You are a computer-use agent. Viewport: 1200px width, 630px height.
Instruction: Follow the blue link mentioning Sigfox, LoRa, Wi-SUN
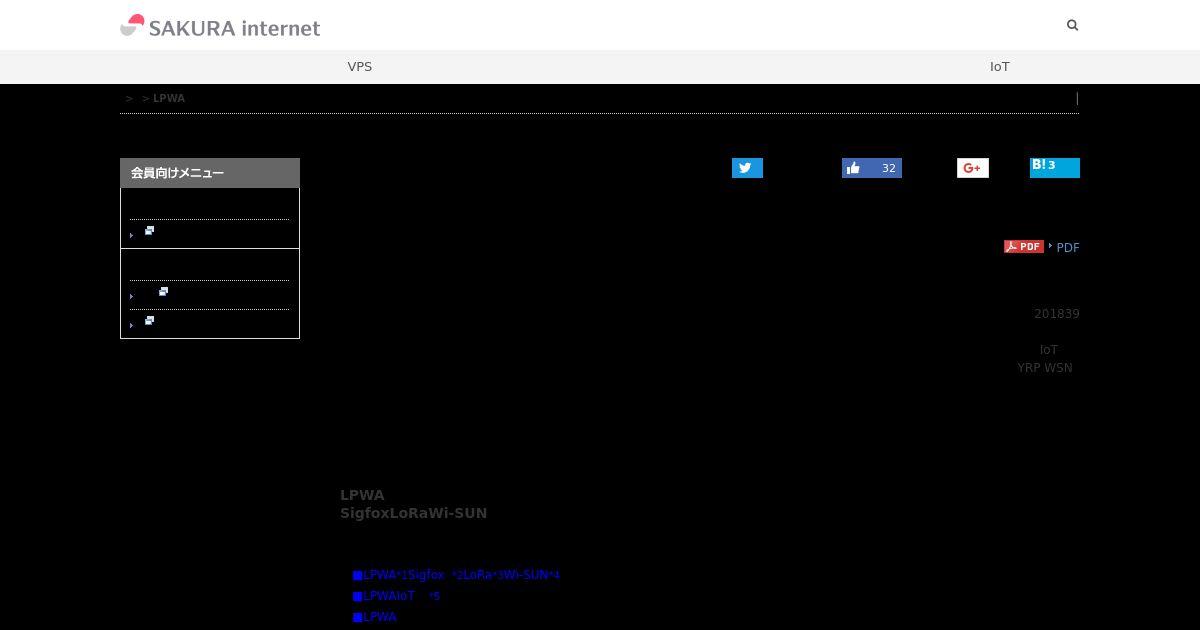[x=456, y=575]
